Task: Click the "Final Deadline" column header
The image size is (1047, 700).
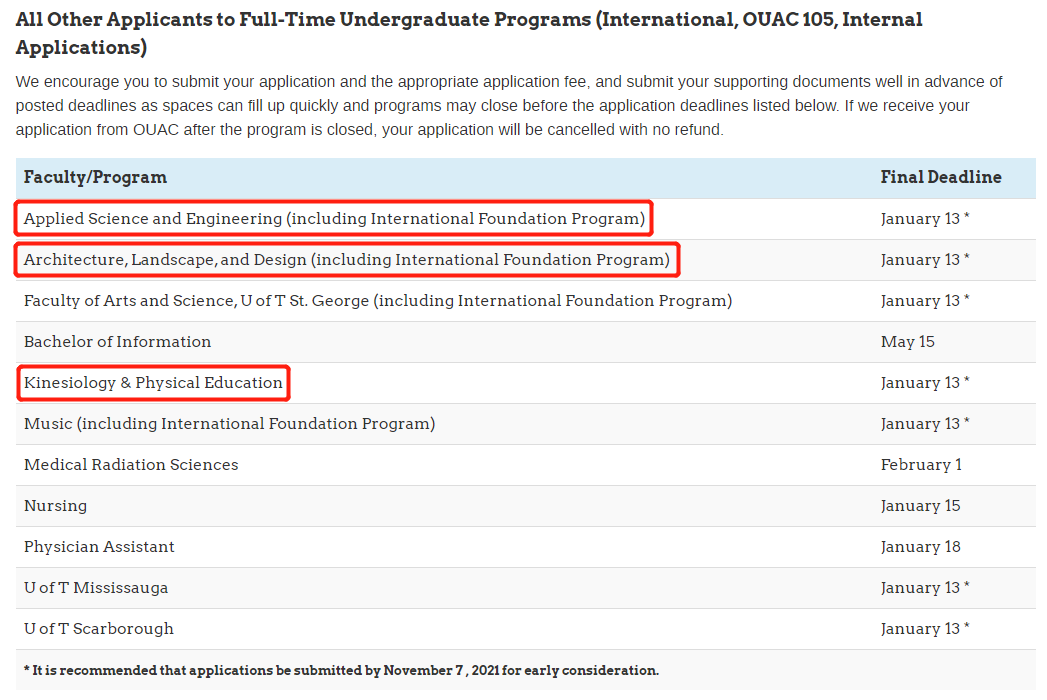Action: tap(941, 178)
